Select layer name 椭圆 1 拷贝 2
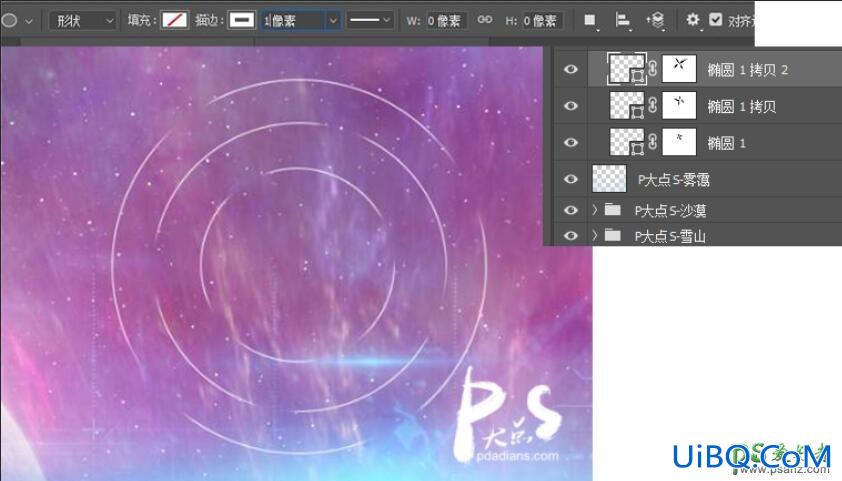 (747, 70)
